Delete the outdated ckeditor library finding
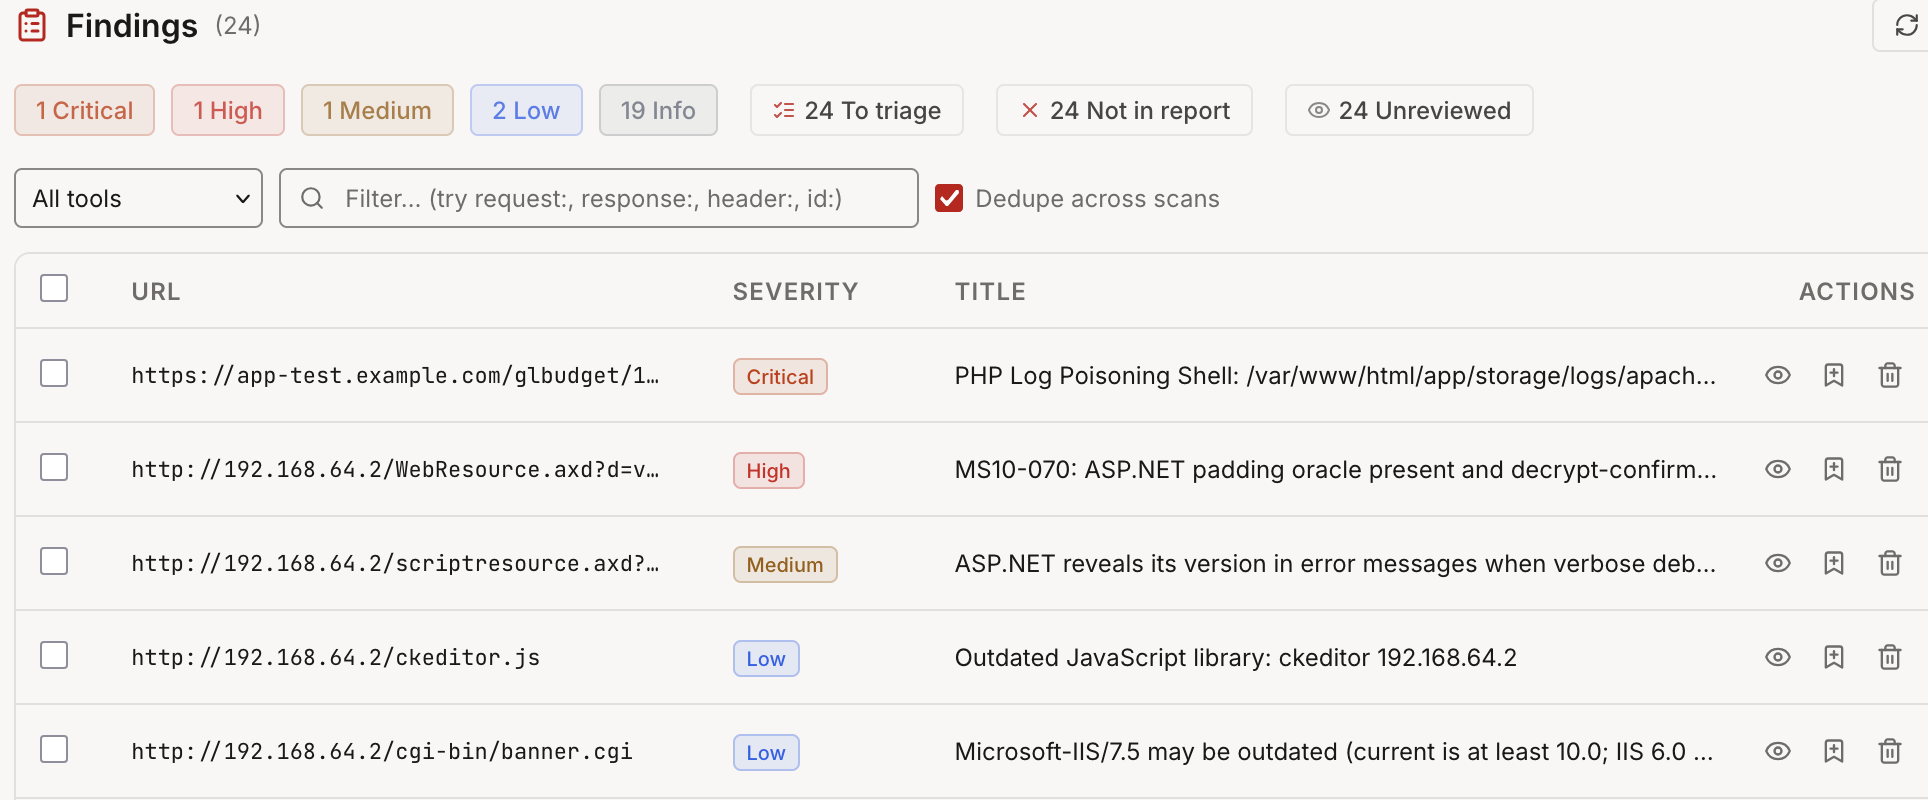Viewport: 1928px width, 800px height. 1889,657
